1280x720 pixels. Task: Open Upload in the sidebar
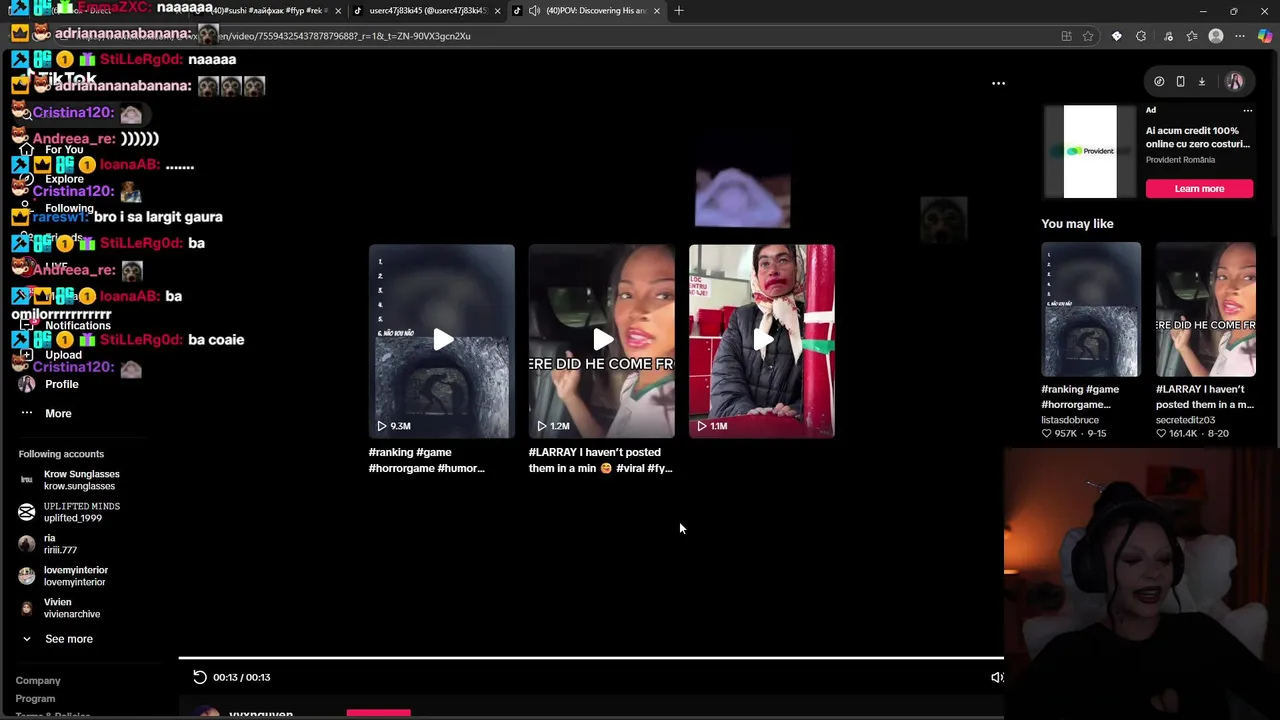click(x=63, y=355)
